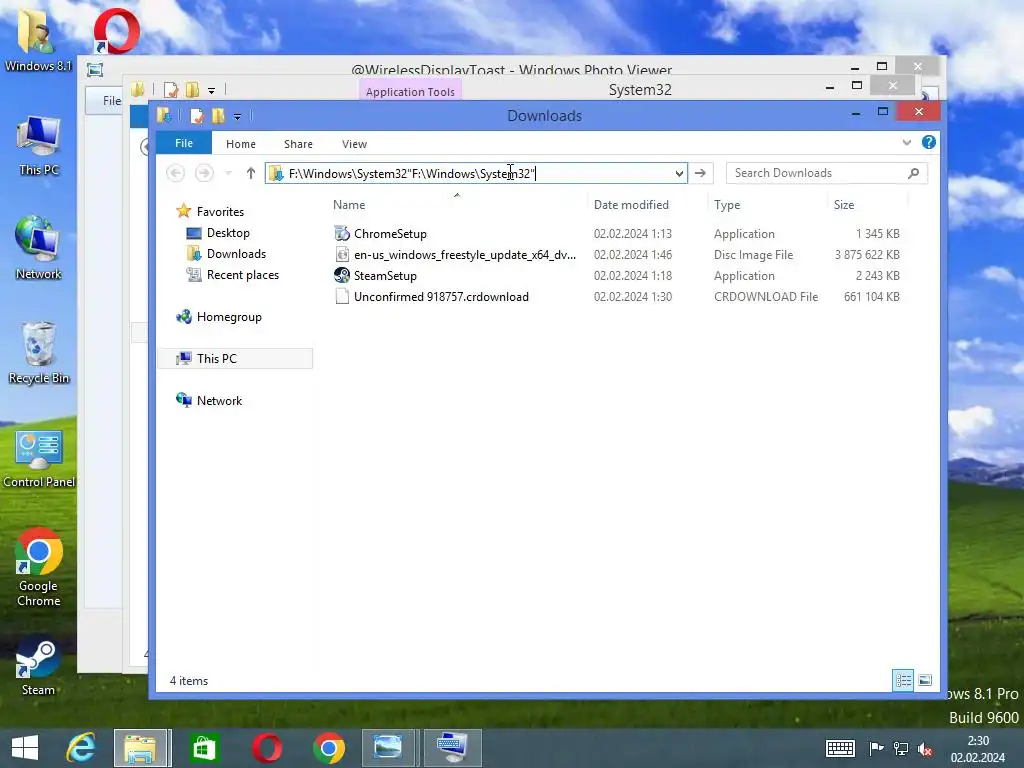Open the touch keyboard tray icon
The image size is (1024, 768).
(x=840, y=748)
